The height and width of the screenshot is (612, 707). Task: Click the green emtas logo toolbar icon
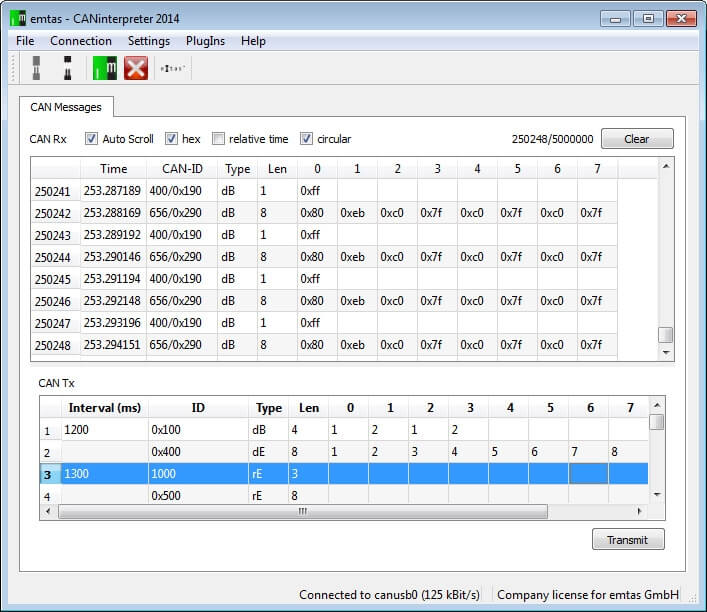[x=105, y=68]
